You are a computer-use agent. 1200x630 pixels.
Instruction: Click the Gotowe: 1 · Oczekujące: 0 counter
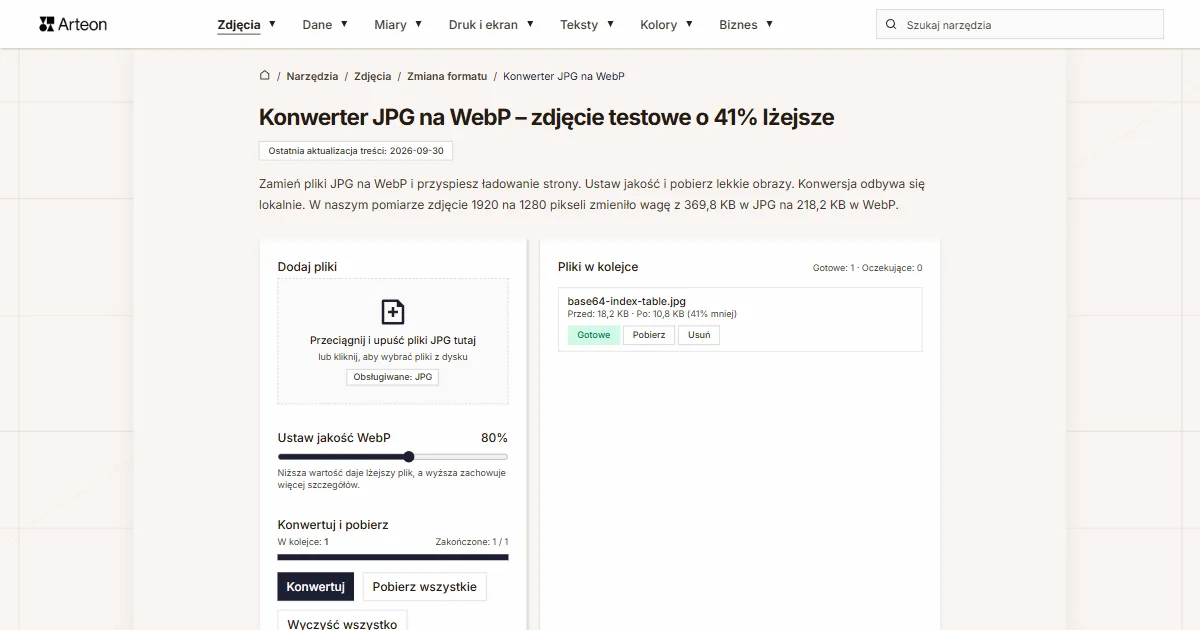coord(867,268)
